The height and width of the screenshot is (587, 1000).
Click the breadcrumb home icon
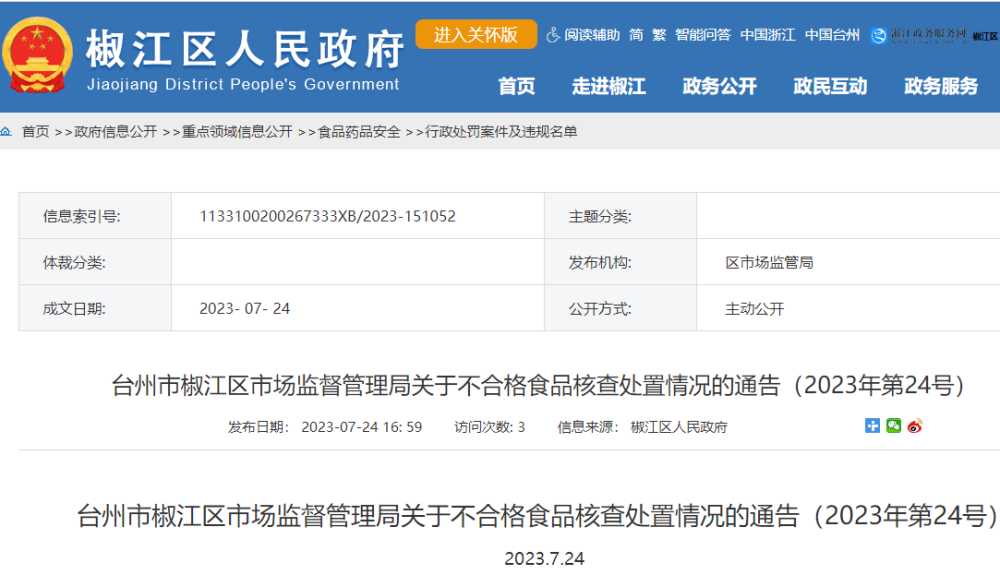tap(7, 131)
